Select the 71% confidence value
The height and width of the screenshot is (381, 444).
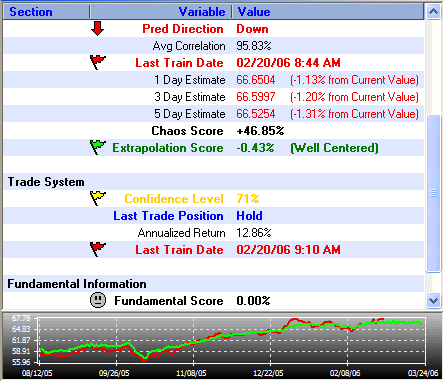point(248,199)
